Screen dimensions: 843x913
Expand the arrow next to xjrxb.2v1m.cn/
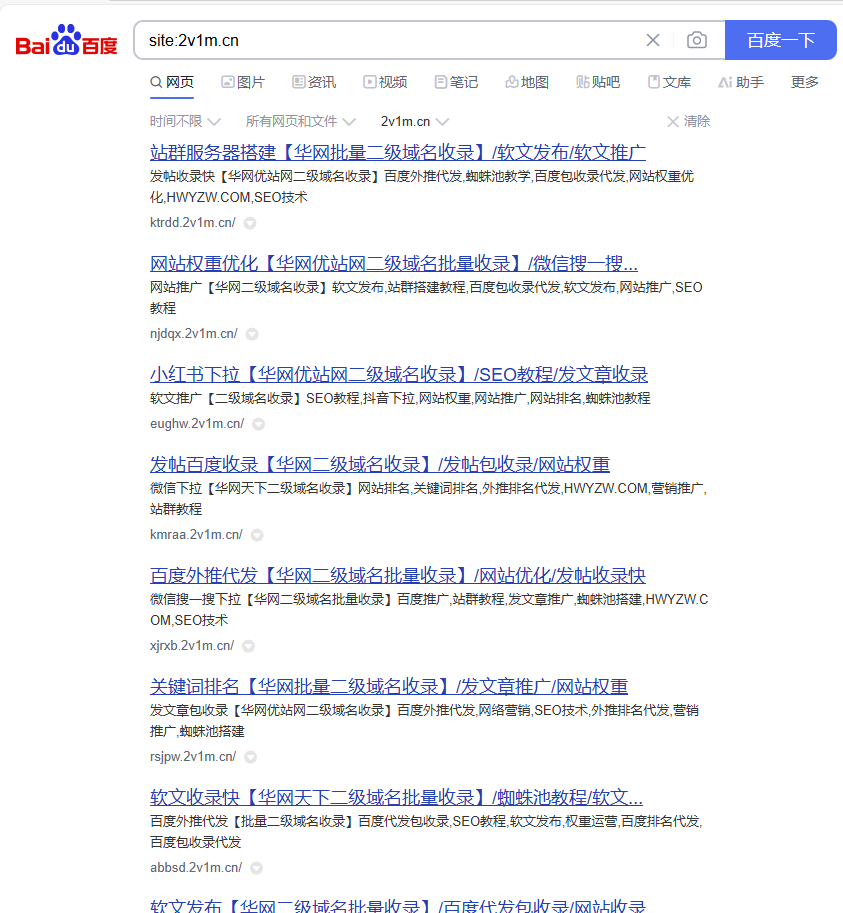point(249,646)
